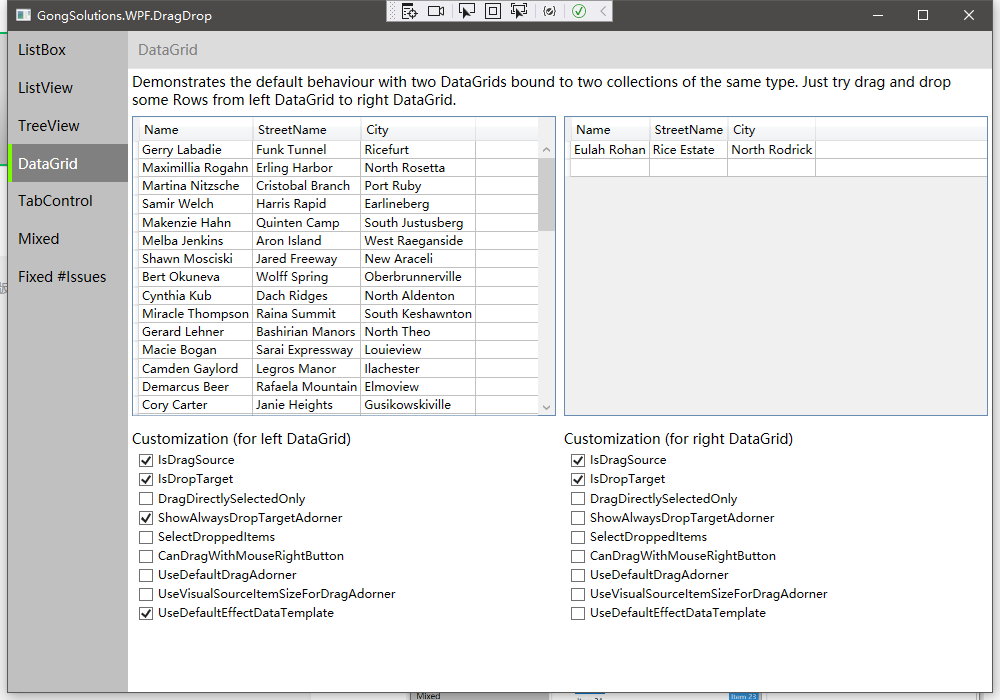Open the Live Visual Tree debug tool
Screen dimensions: 1000x700
click(x=409, y=11)
